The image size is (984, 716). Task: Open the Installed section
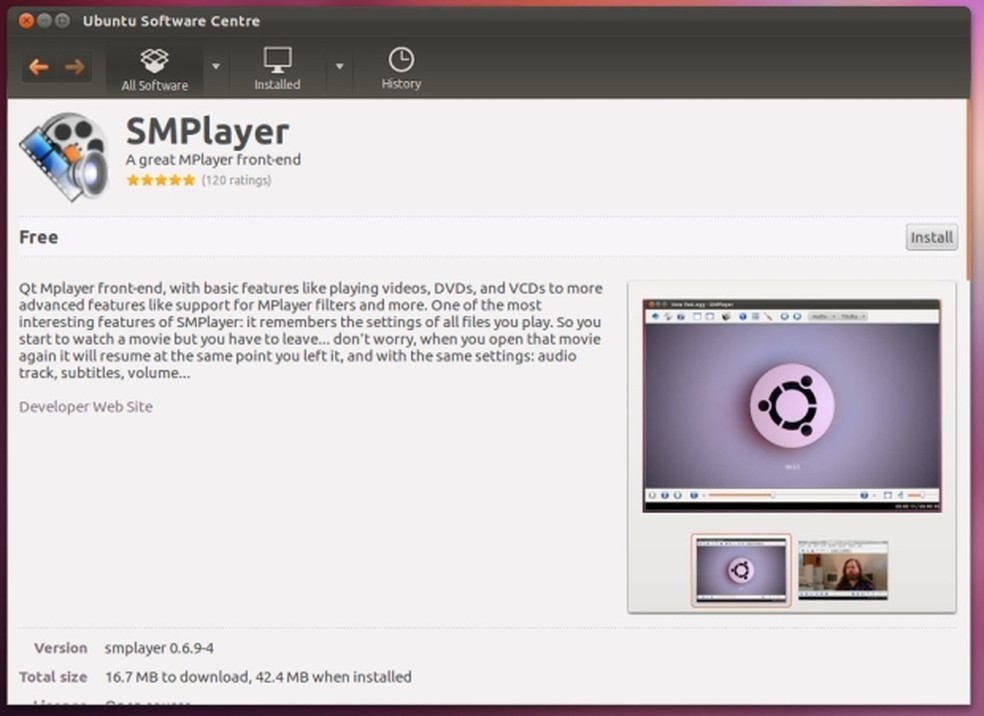pyautogui.click(x=277, y=70)
